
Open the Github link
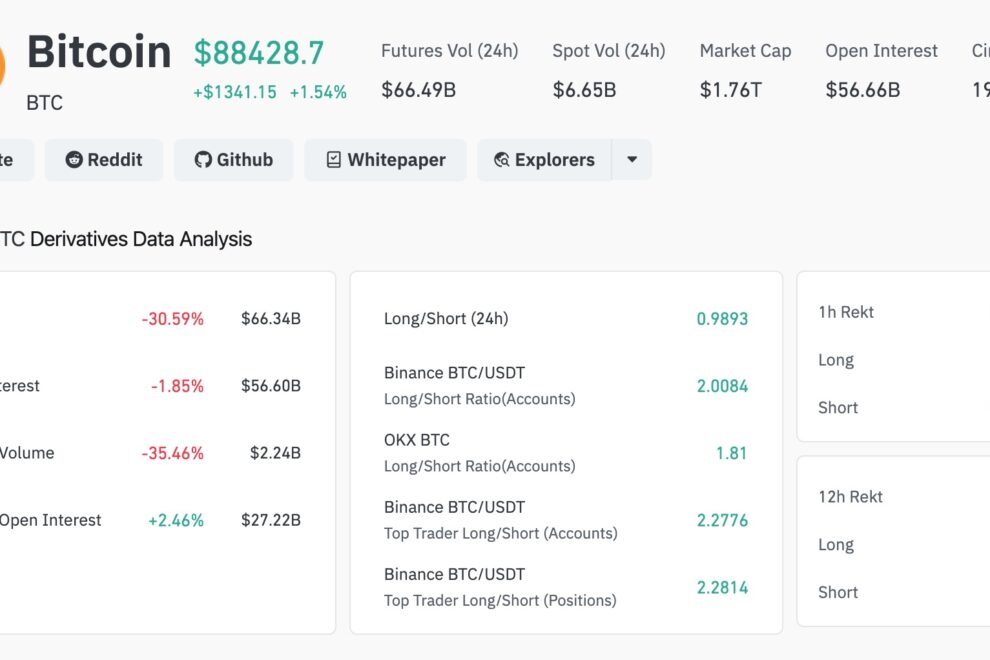(x=233, y=159)
